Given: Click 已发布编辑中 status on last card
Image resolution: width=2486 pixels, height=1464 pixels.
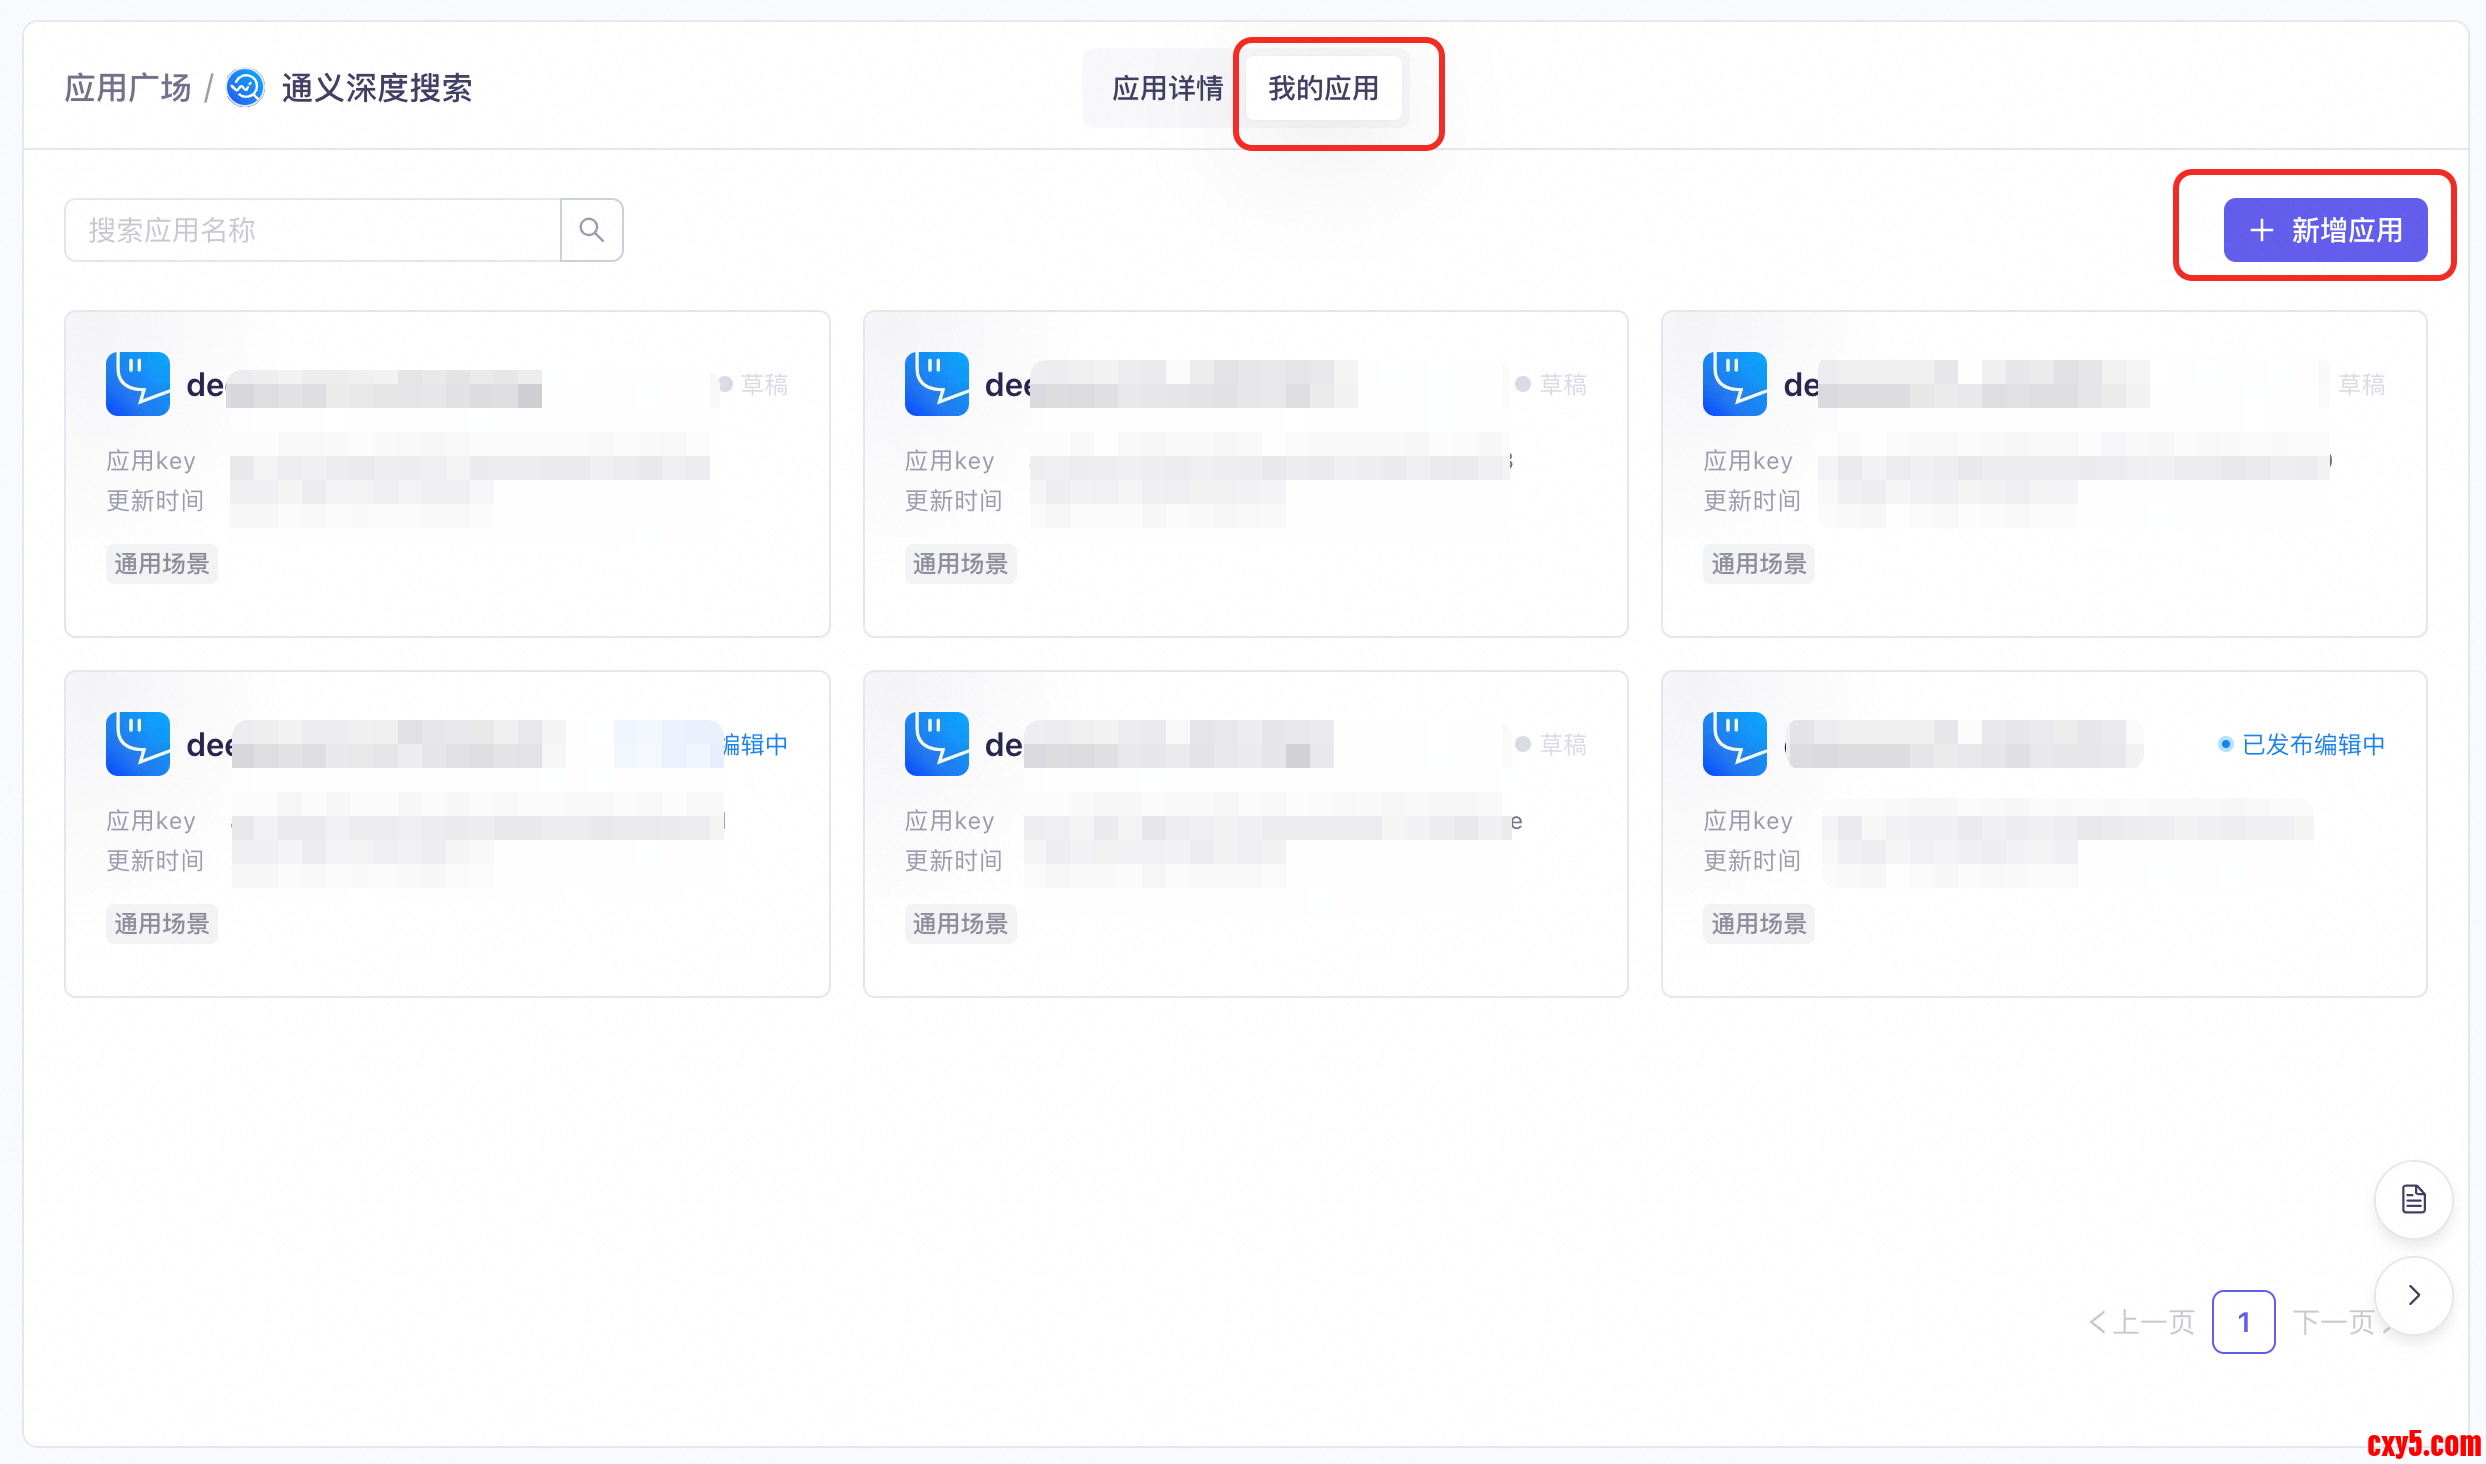Looking at the screenshot, I should [2311, 744].
